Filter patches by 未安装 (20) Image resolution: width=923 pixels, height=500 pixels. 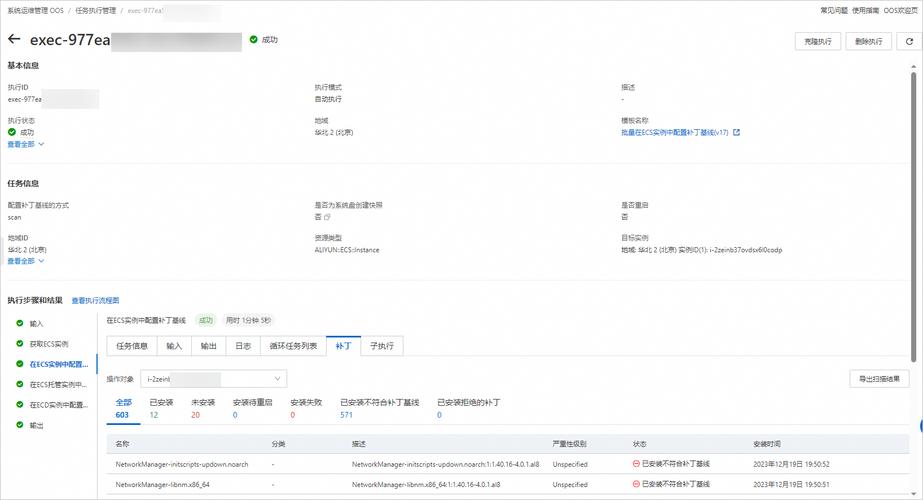click(x=202, y=409)
